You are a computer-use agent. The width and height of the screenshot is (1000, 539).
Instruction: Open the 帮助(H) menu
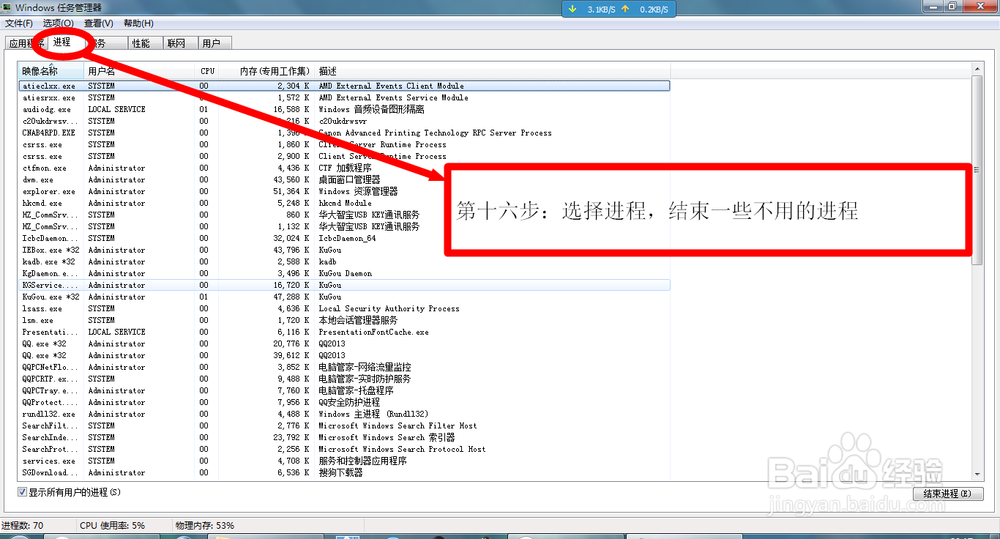click(138, 24)
